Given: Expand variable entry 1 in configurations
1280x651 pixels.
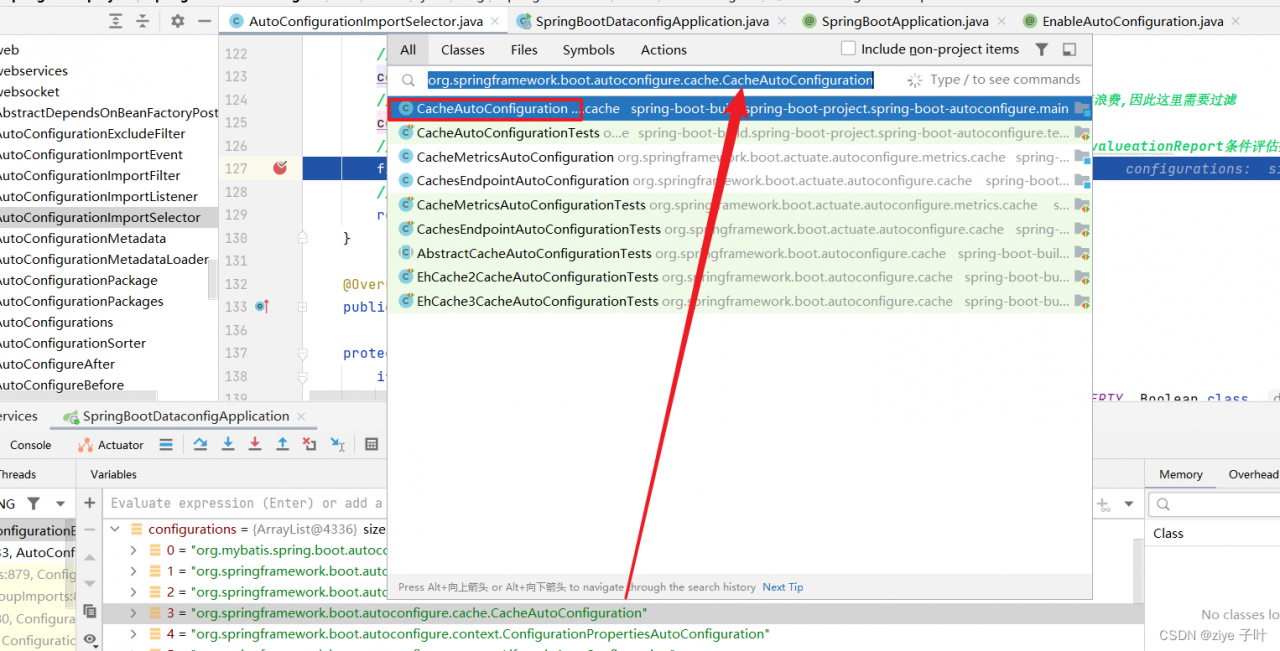Looking at the screenshot, I should pyautogui.click(x=135, y=571).
